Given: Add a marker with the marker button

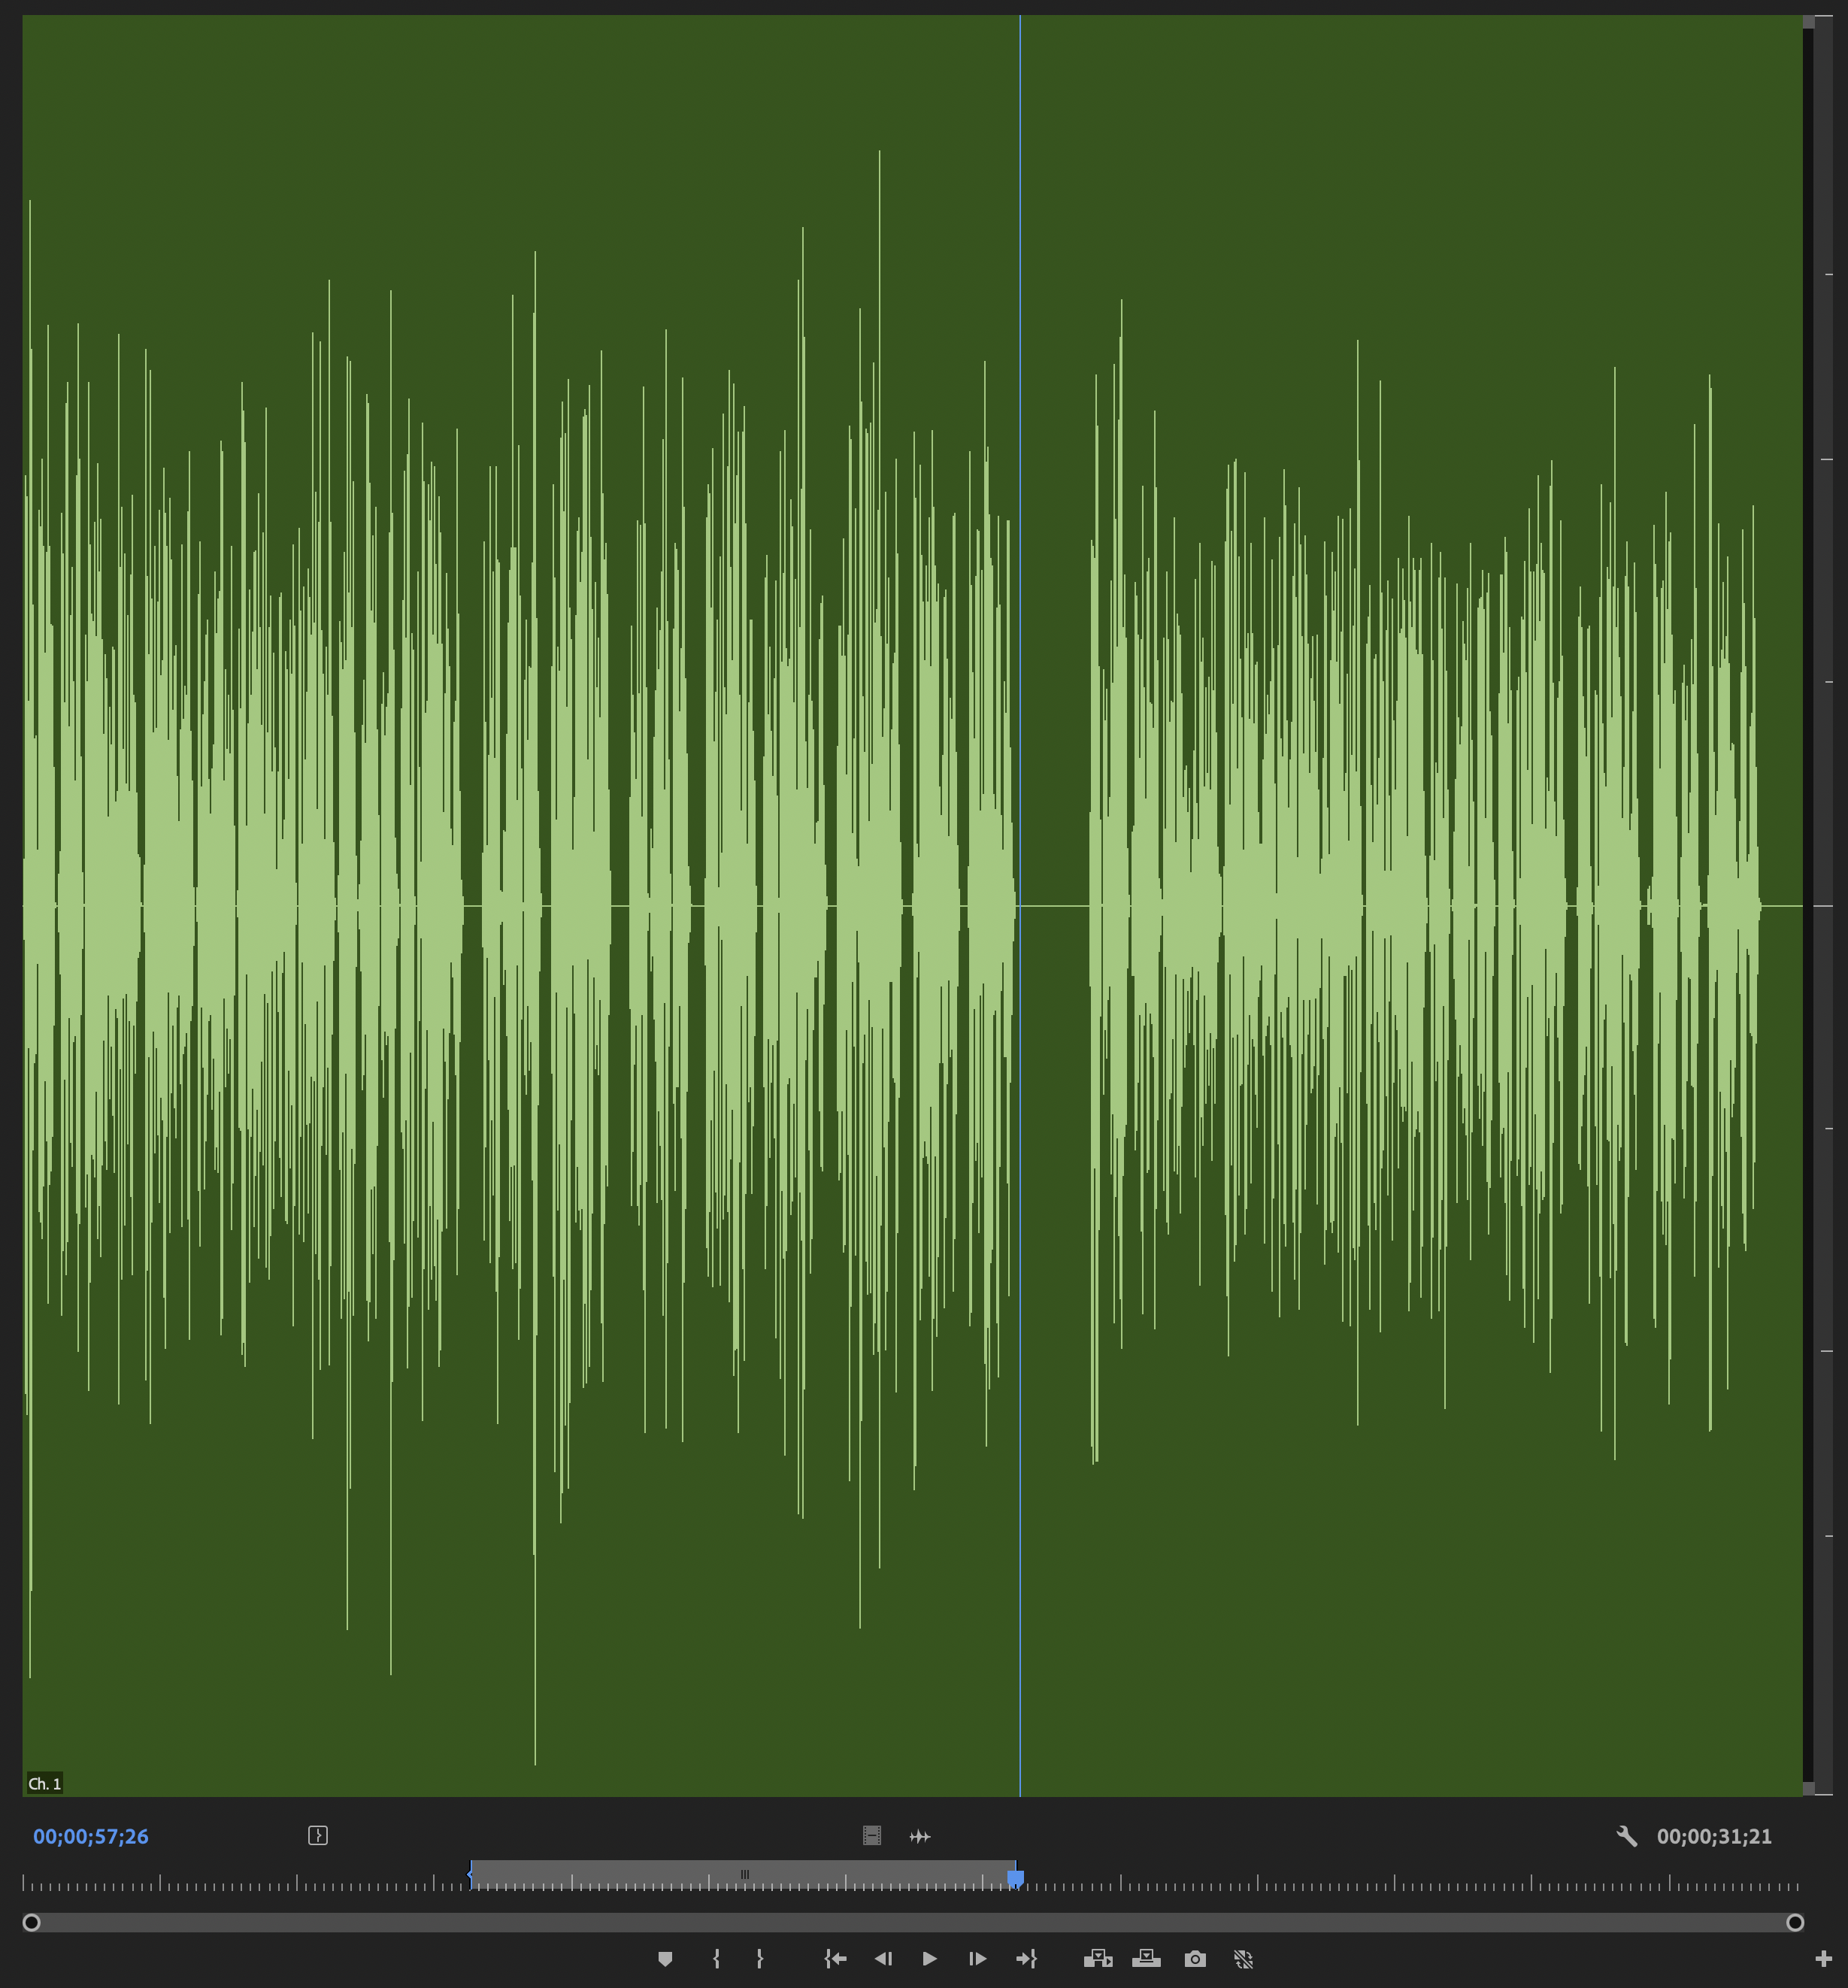Looking at the screenshot, I should 665,1958.
